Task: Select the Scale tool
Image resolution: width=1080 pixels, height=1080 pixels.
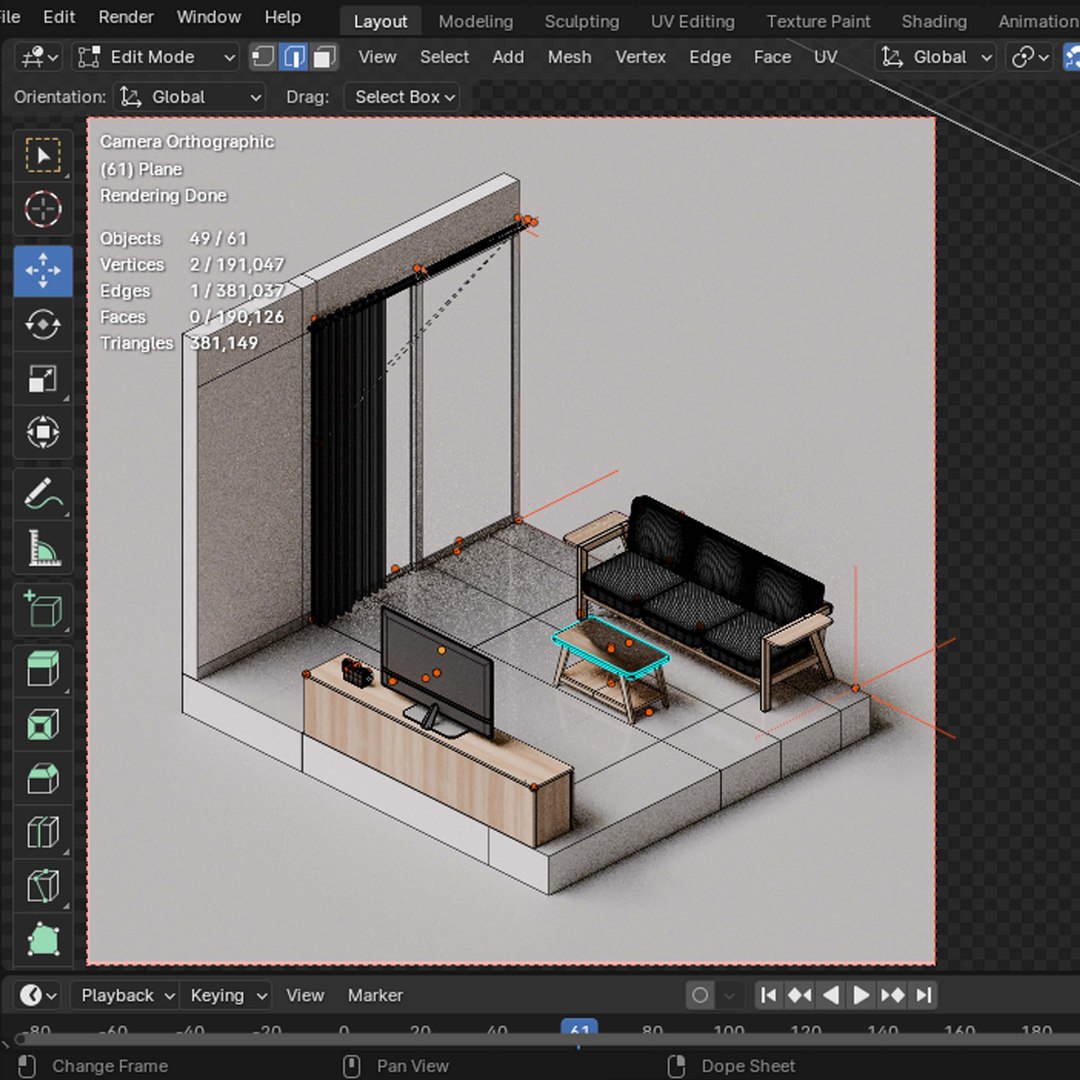Action: [x=43, y=378]
